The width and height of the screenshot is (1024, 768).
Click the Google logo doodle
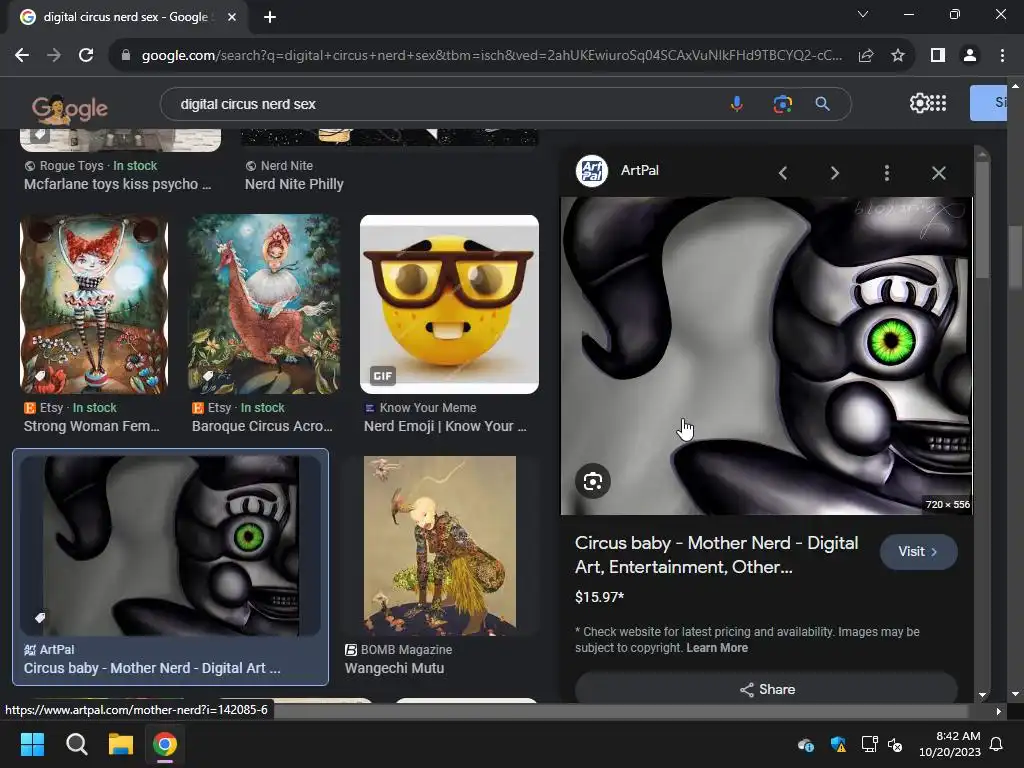(70, 108)
